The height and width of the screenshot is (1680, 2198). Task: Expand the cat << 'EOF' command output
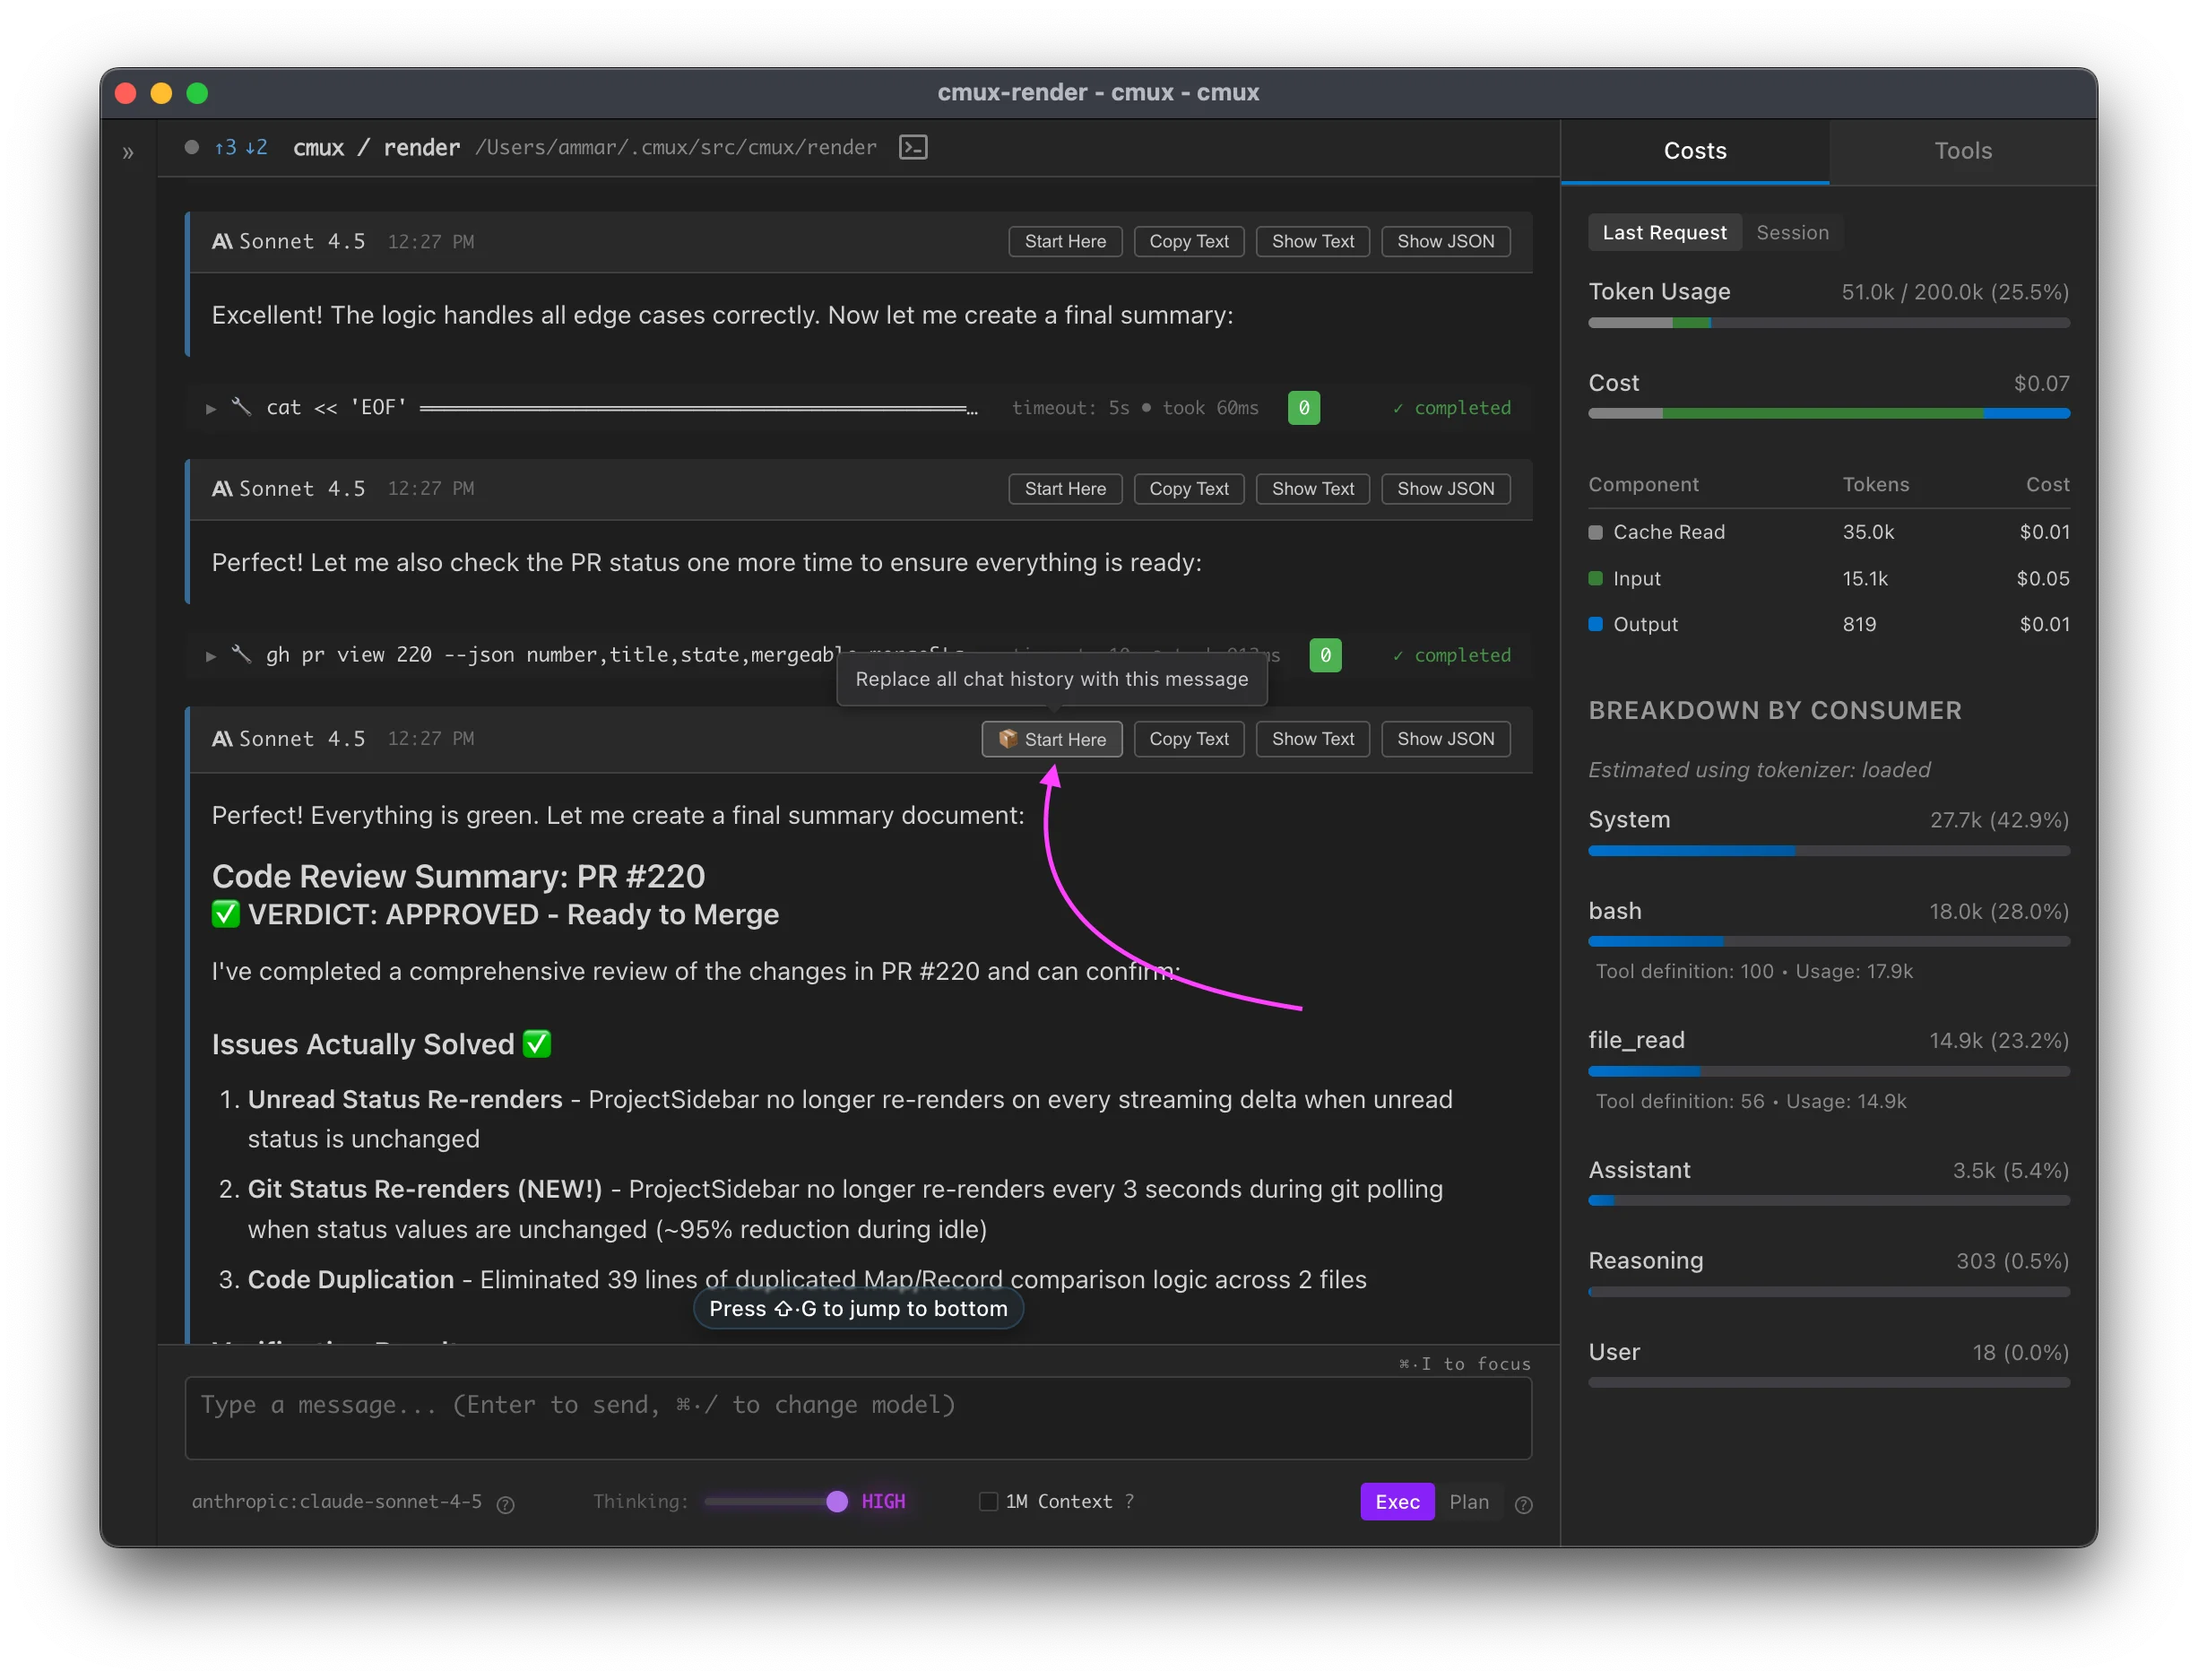pyautogui.click(x=211, y=408)
